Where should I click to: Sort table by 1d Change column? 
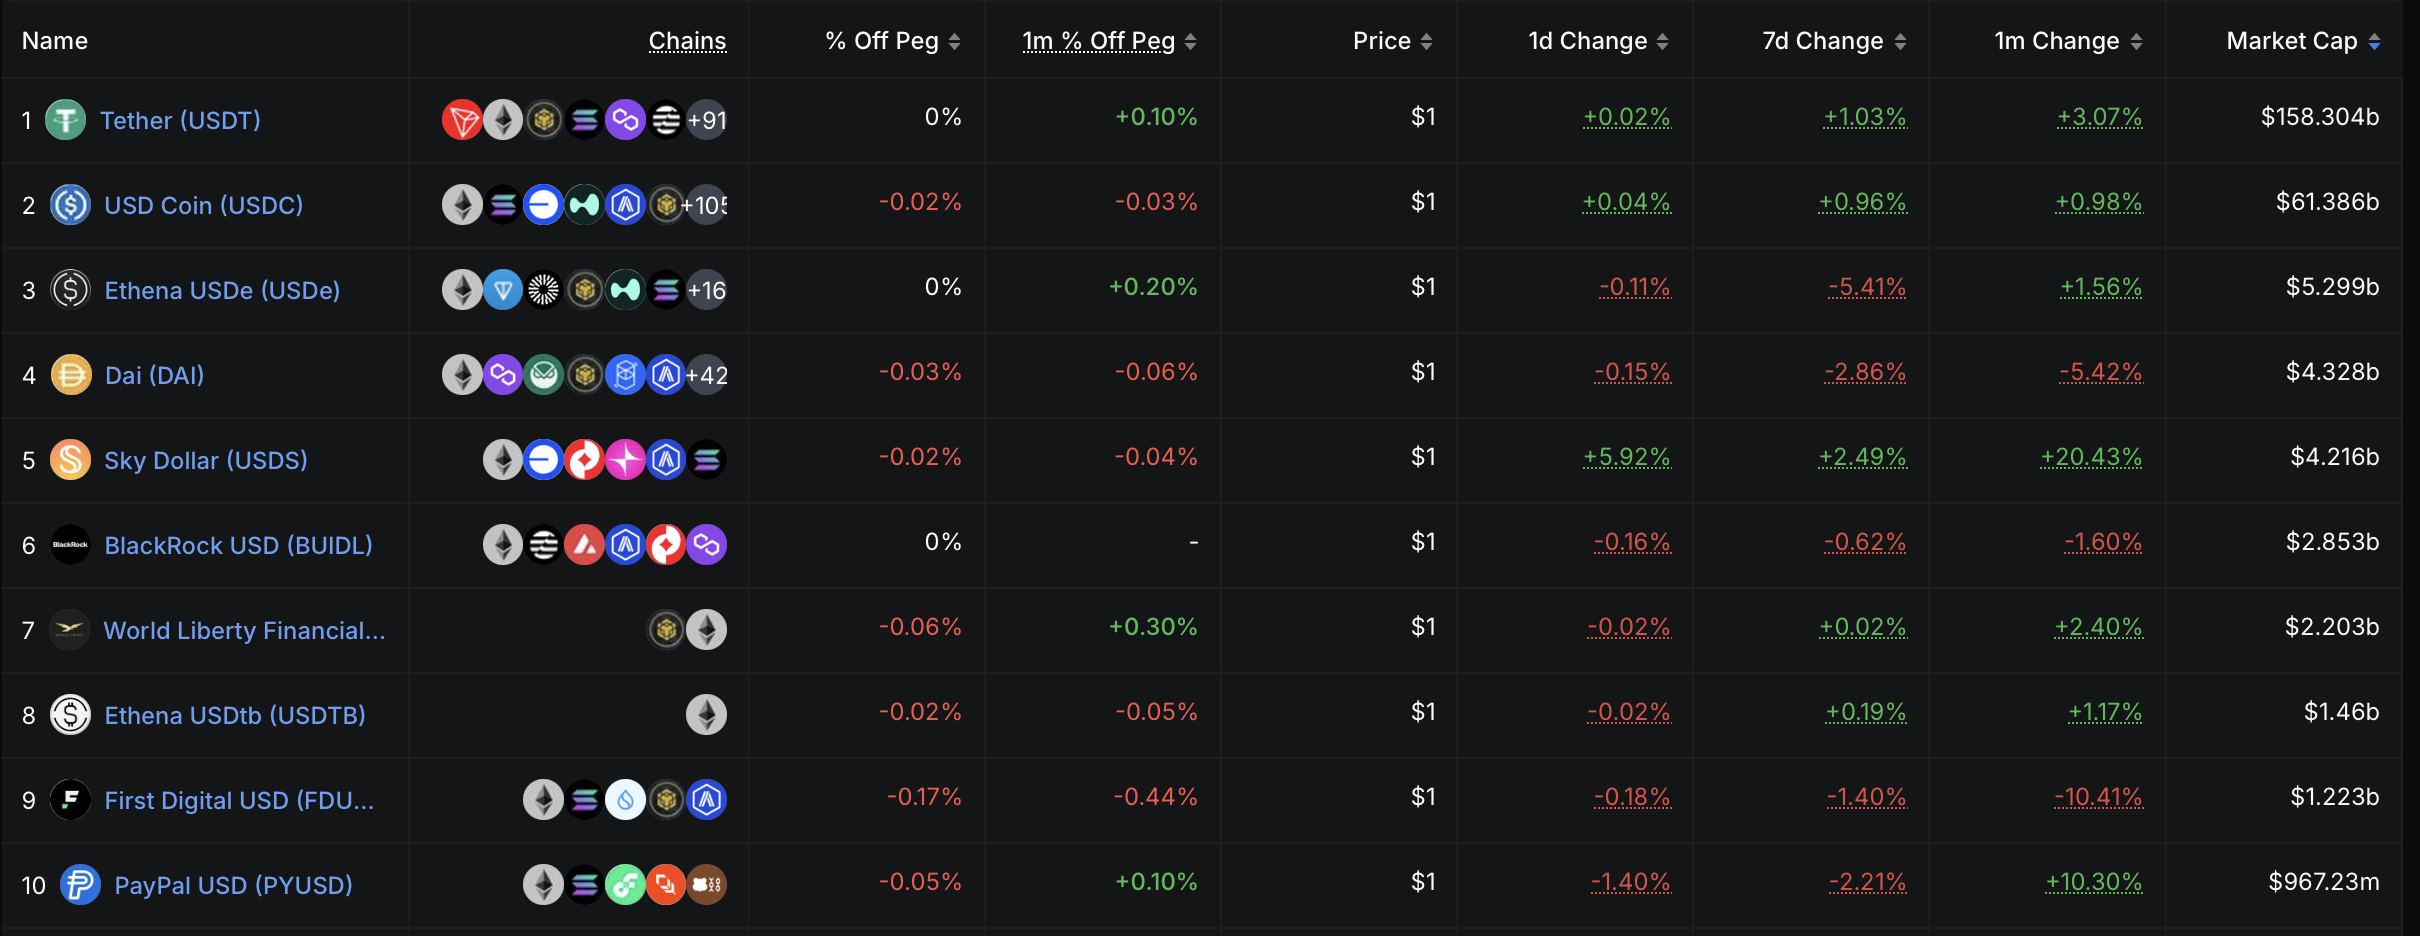(x=1598, y=41)
